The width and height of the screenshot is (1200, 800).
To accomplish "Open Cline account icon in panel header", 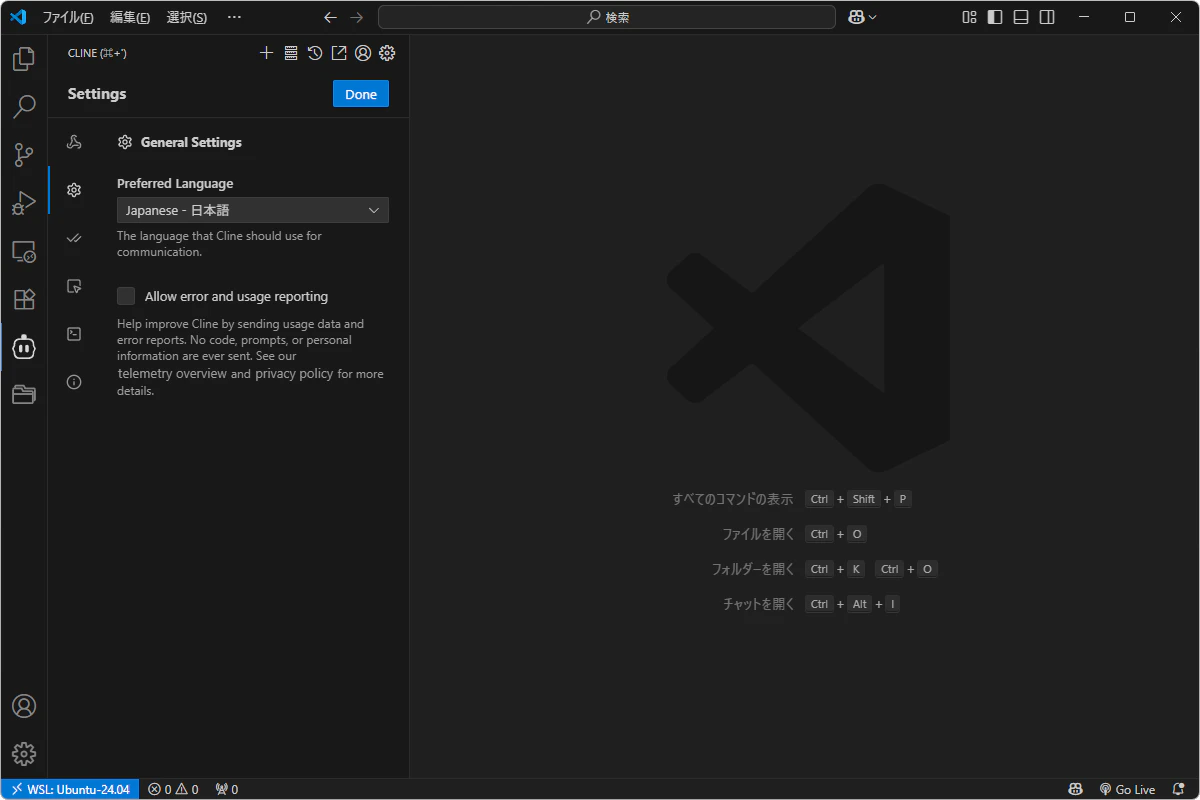I will [363, 53].
